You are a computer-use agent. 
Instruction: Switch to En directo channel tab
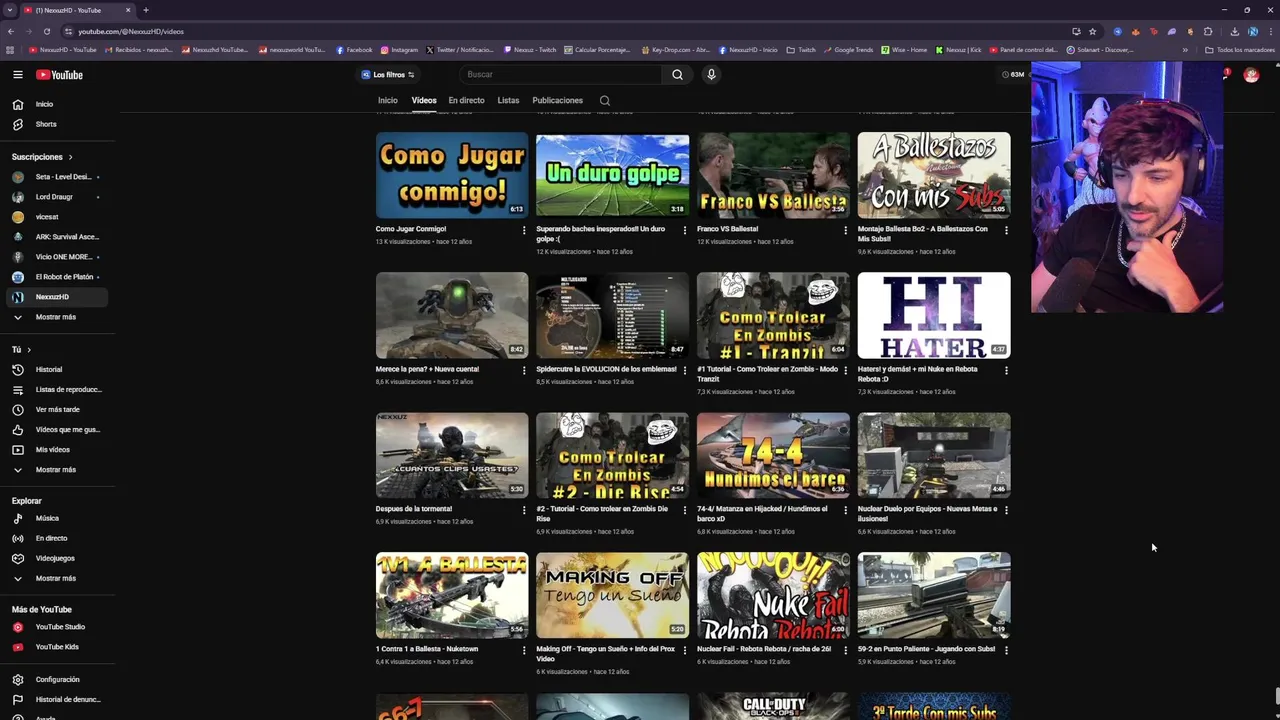[x=466, y=100]
